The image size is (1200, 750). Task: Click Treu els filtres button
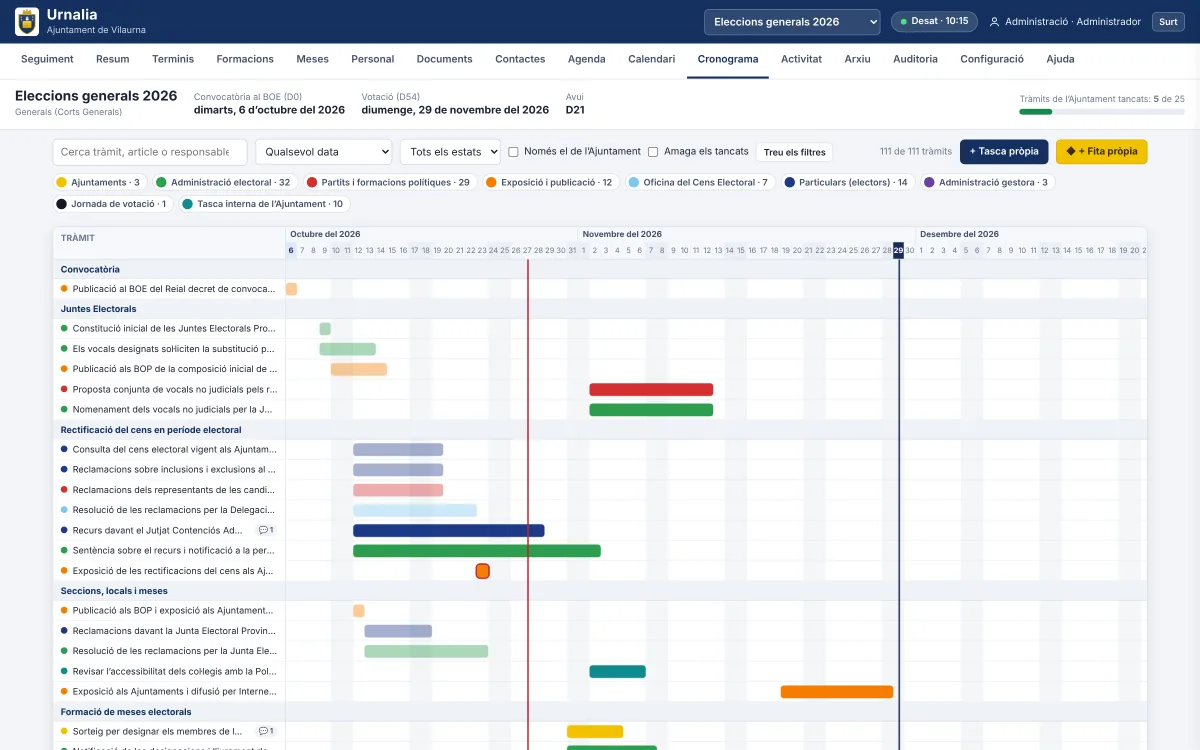click(x=795, y=152)
